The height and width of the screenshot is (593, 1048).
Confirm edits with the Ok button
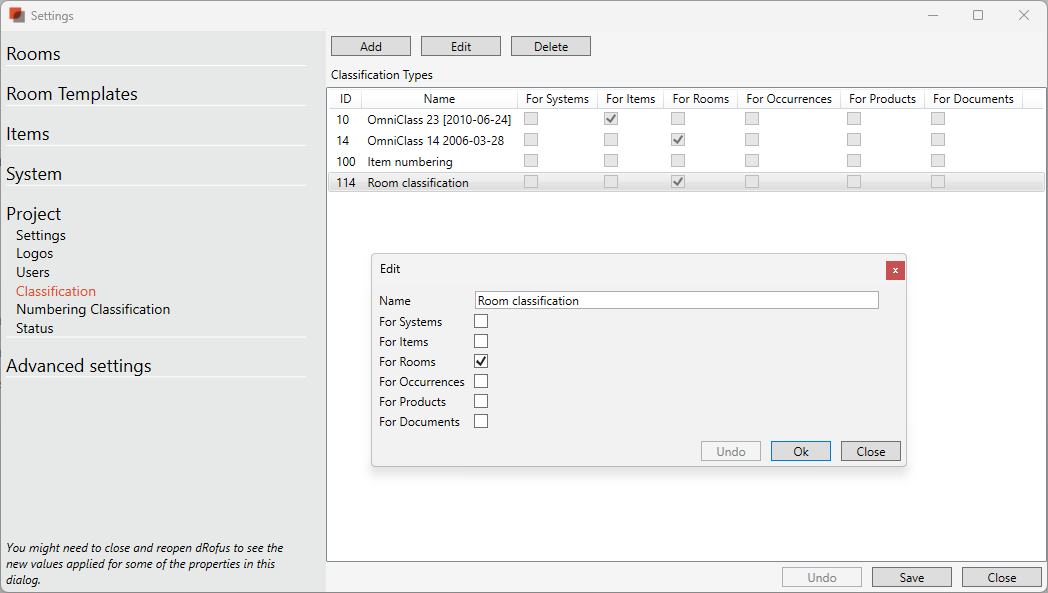tap(800, 450)
